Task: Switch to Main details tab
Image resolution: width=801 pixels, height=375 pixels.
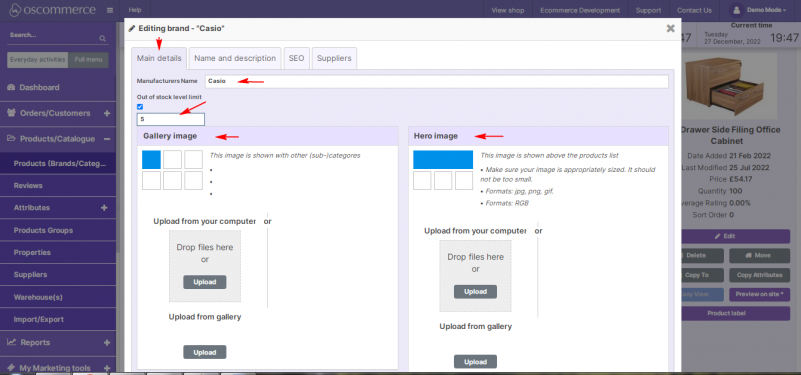Action: [x=159, y=58]
